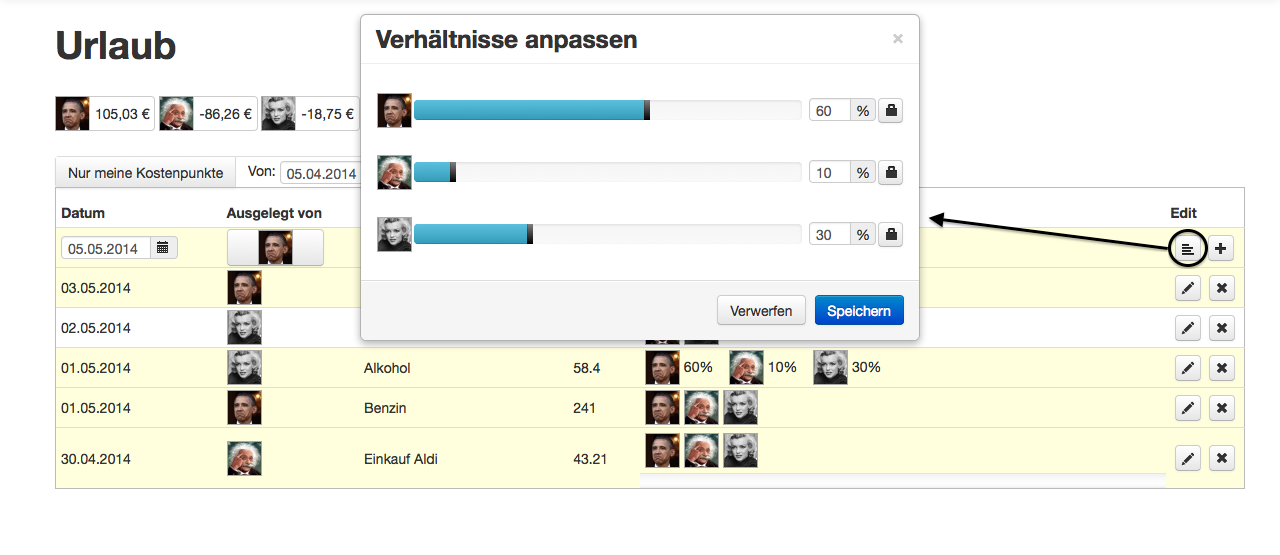Select the Nur meine Kostenpunkte tab
The image size is (1280, 555).
click(145, 173)
